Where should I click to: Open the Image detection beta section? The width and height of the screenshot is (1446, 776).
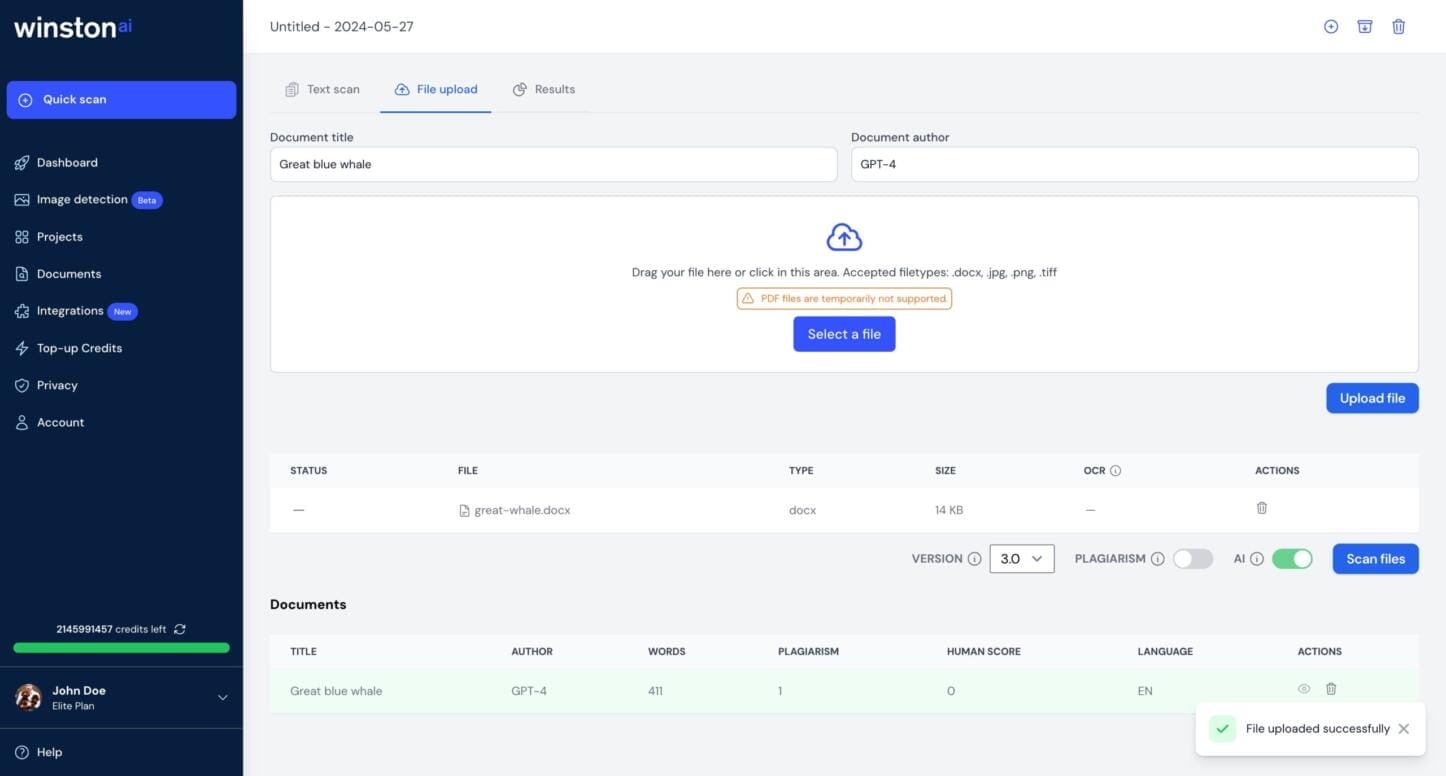pos(81,199)
